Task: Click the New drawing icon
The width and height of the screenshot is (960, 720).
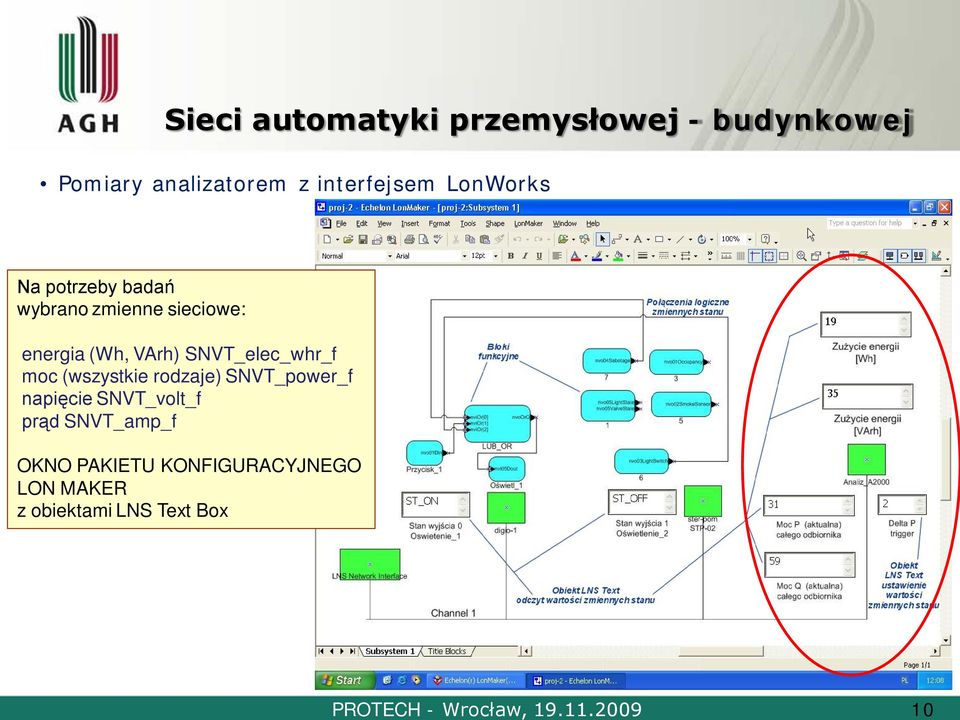Action: 327,239
